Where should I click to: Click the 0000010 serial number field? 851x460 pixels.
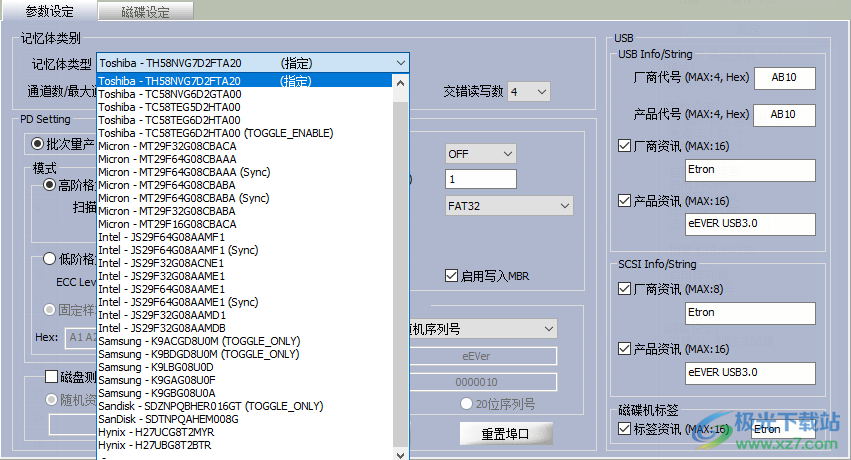point(483,382)
